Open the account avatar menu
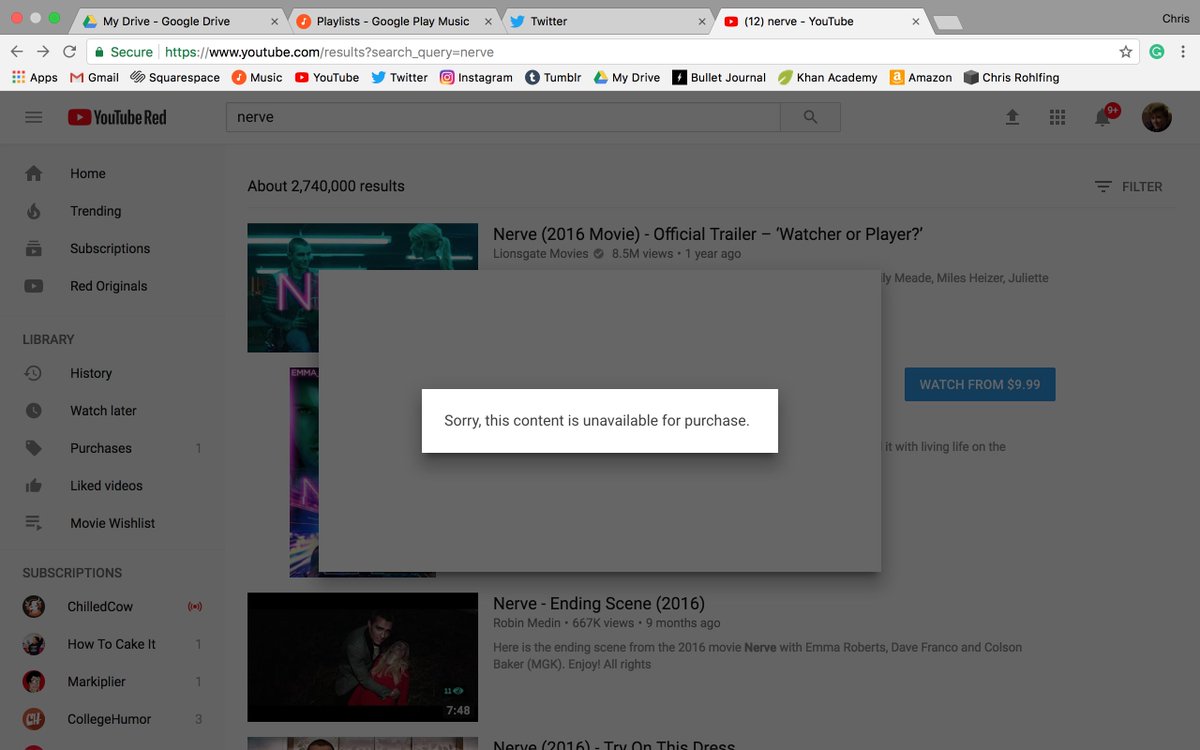This screenshot has height=750, width=1200. [1156, 117]
